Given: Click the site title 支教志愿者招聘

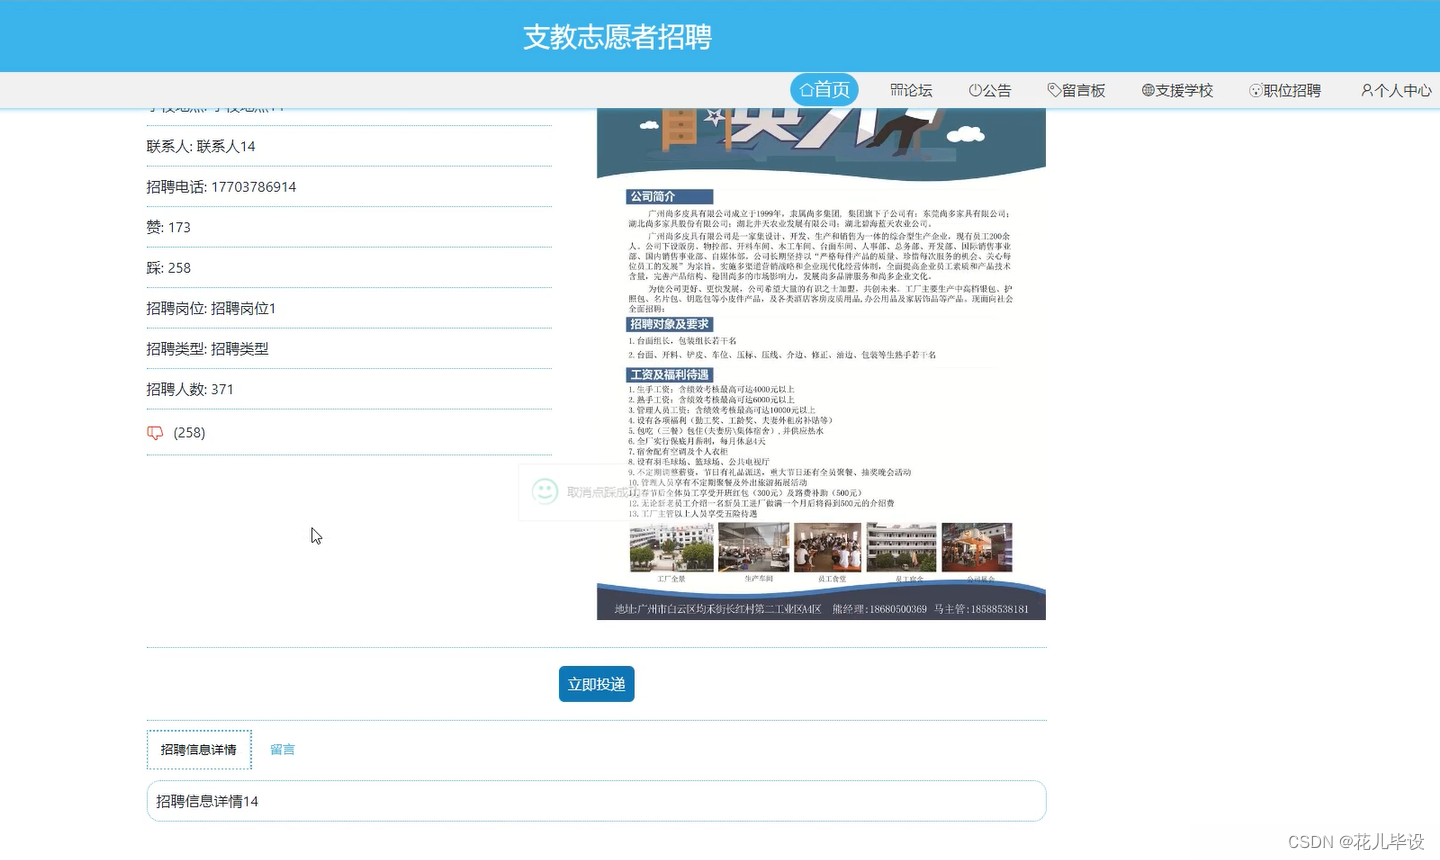Looking at the screenshot, I should (x=617, y=37).
